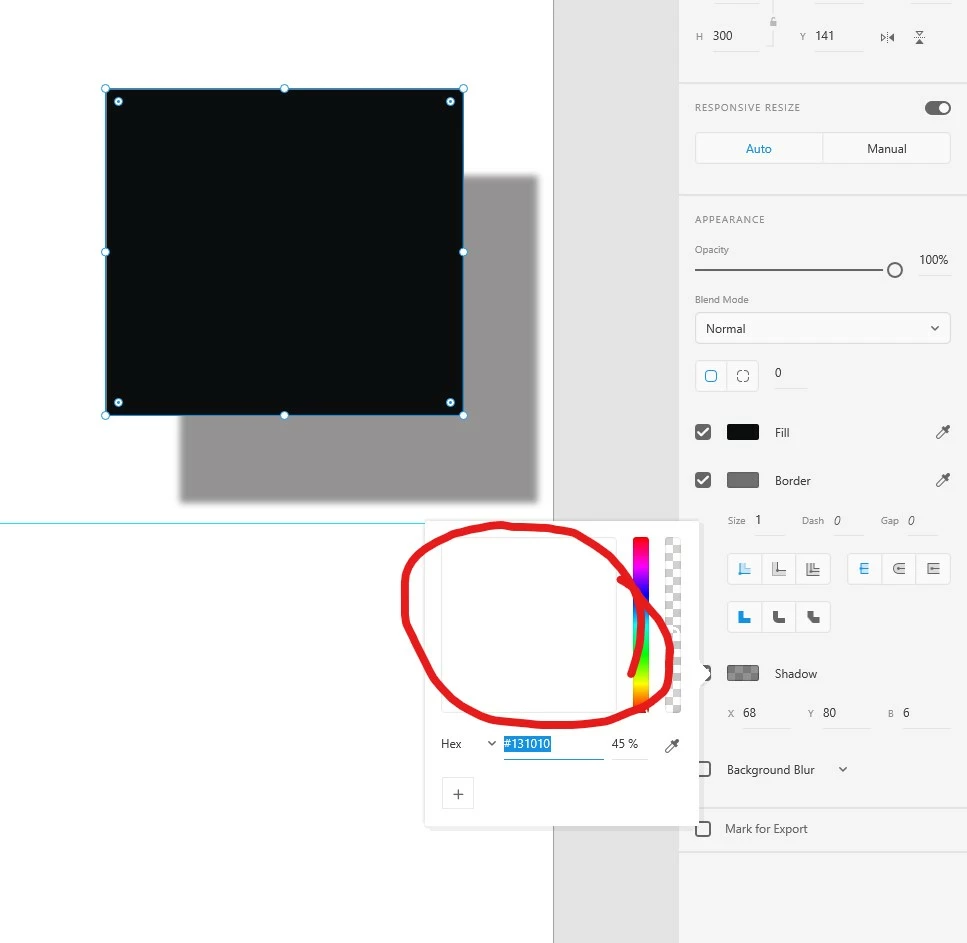
Task: Select the first stroke alignment icon
Action: (744, 569)
